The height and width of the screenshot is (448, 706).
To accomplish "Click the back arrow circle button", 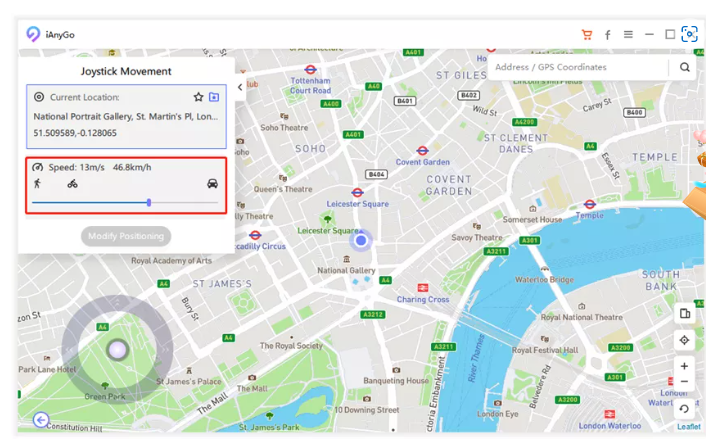I will [x=41, y=420].
